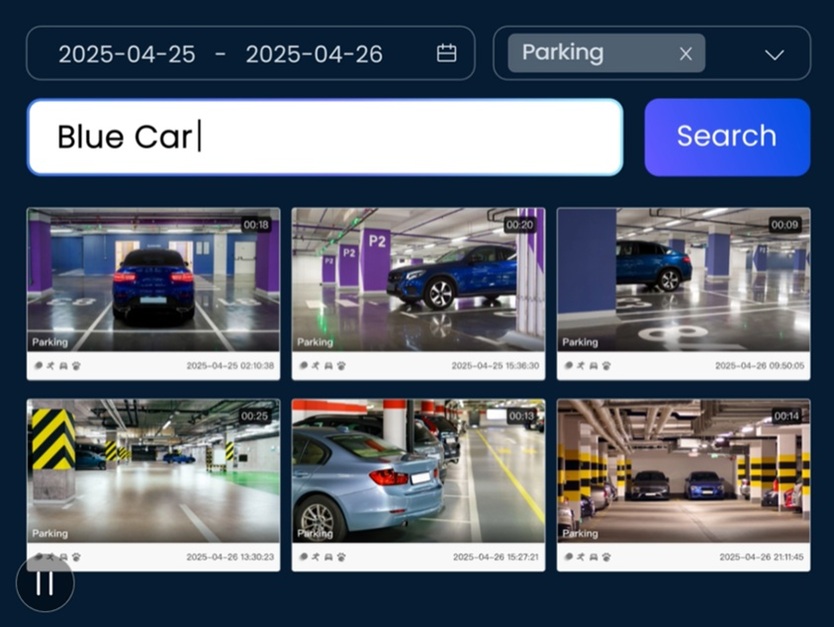Pause playback with the round pause button
The width and height of the screenshot is (834, 627).
tap(45, 583)
